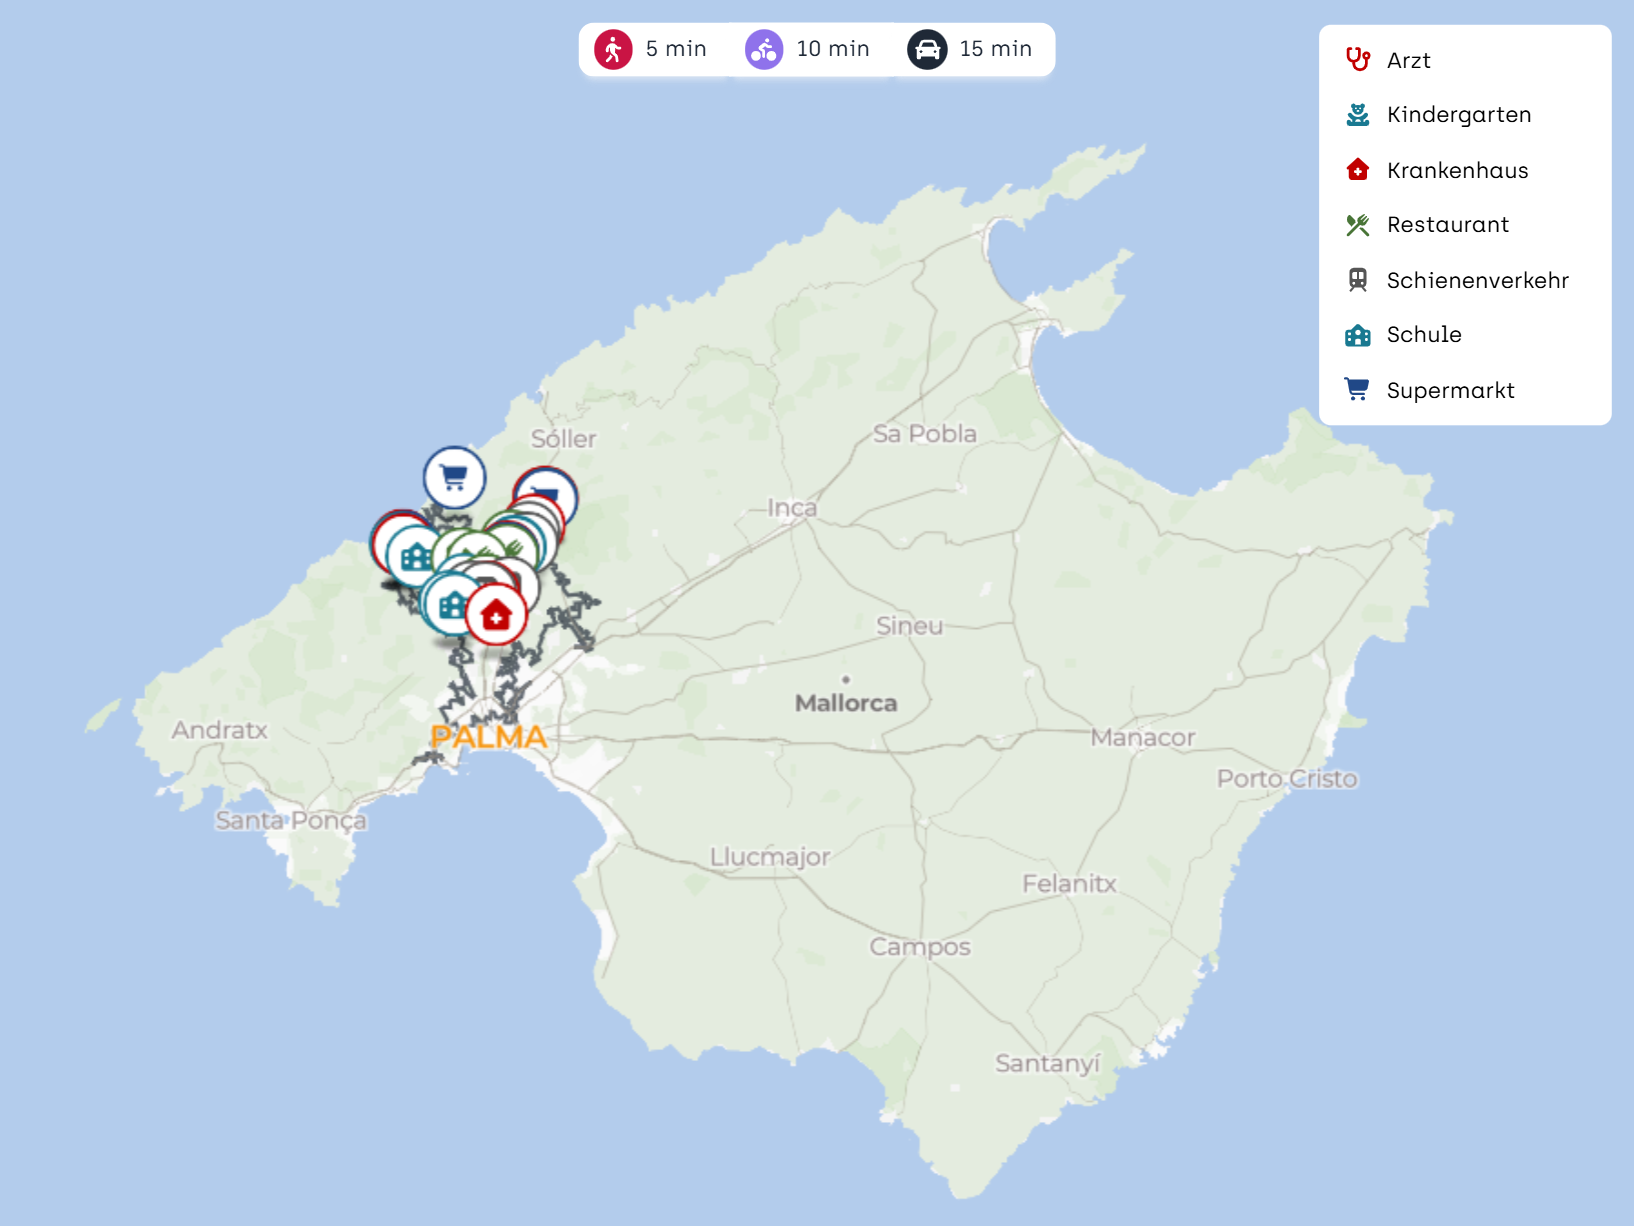Screen dimensions: 1634x1226
Task: Click the Restaurant fork-knife legend icon
Action: (x=1357, y=225)
